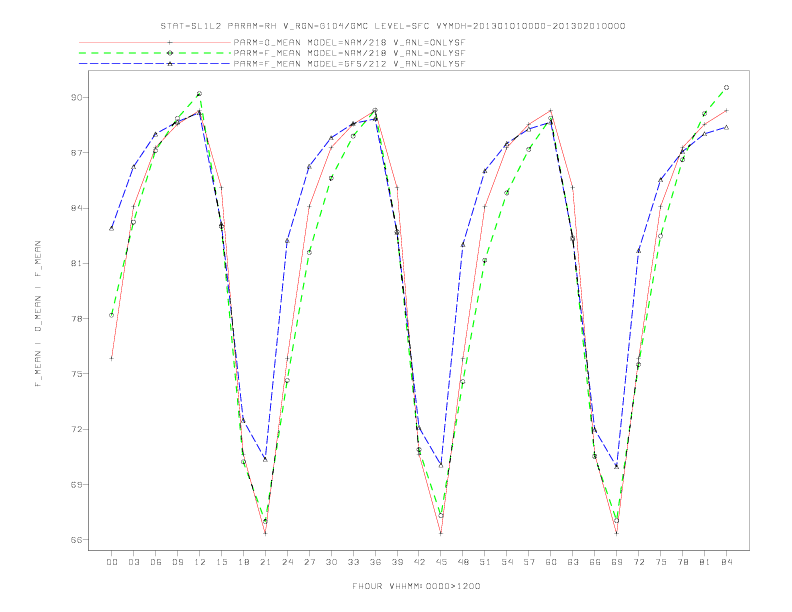Image resolution: width=792 pixels, height=612 pixels.
Task: Click x-axis forecast hour label 72
Action: click(639, 562)
